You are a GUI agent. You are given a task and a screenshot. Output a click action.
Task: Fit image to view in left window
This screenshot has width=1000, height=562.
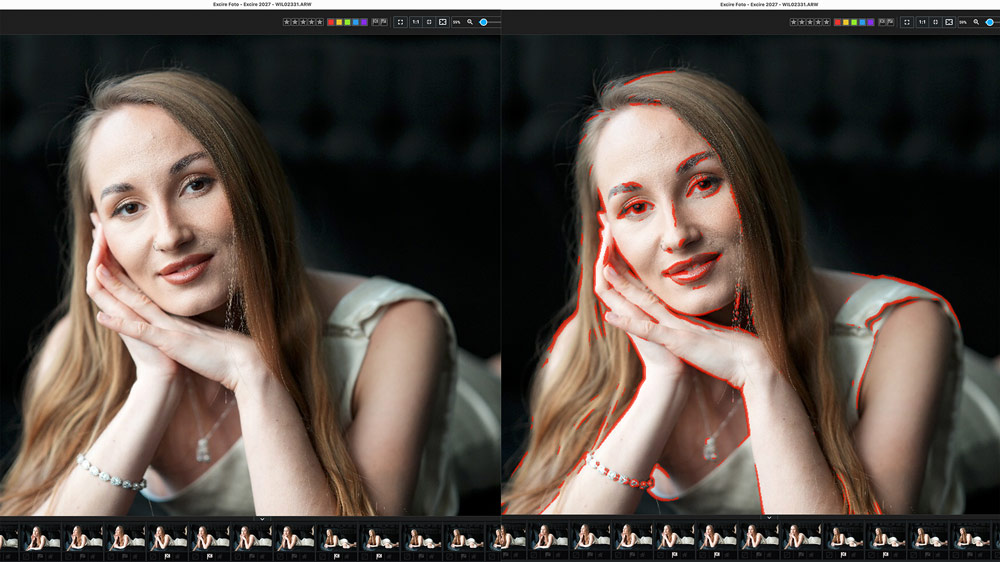[429, 22]
